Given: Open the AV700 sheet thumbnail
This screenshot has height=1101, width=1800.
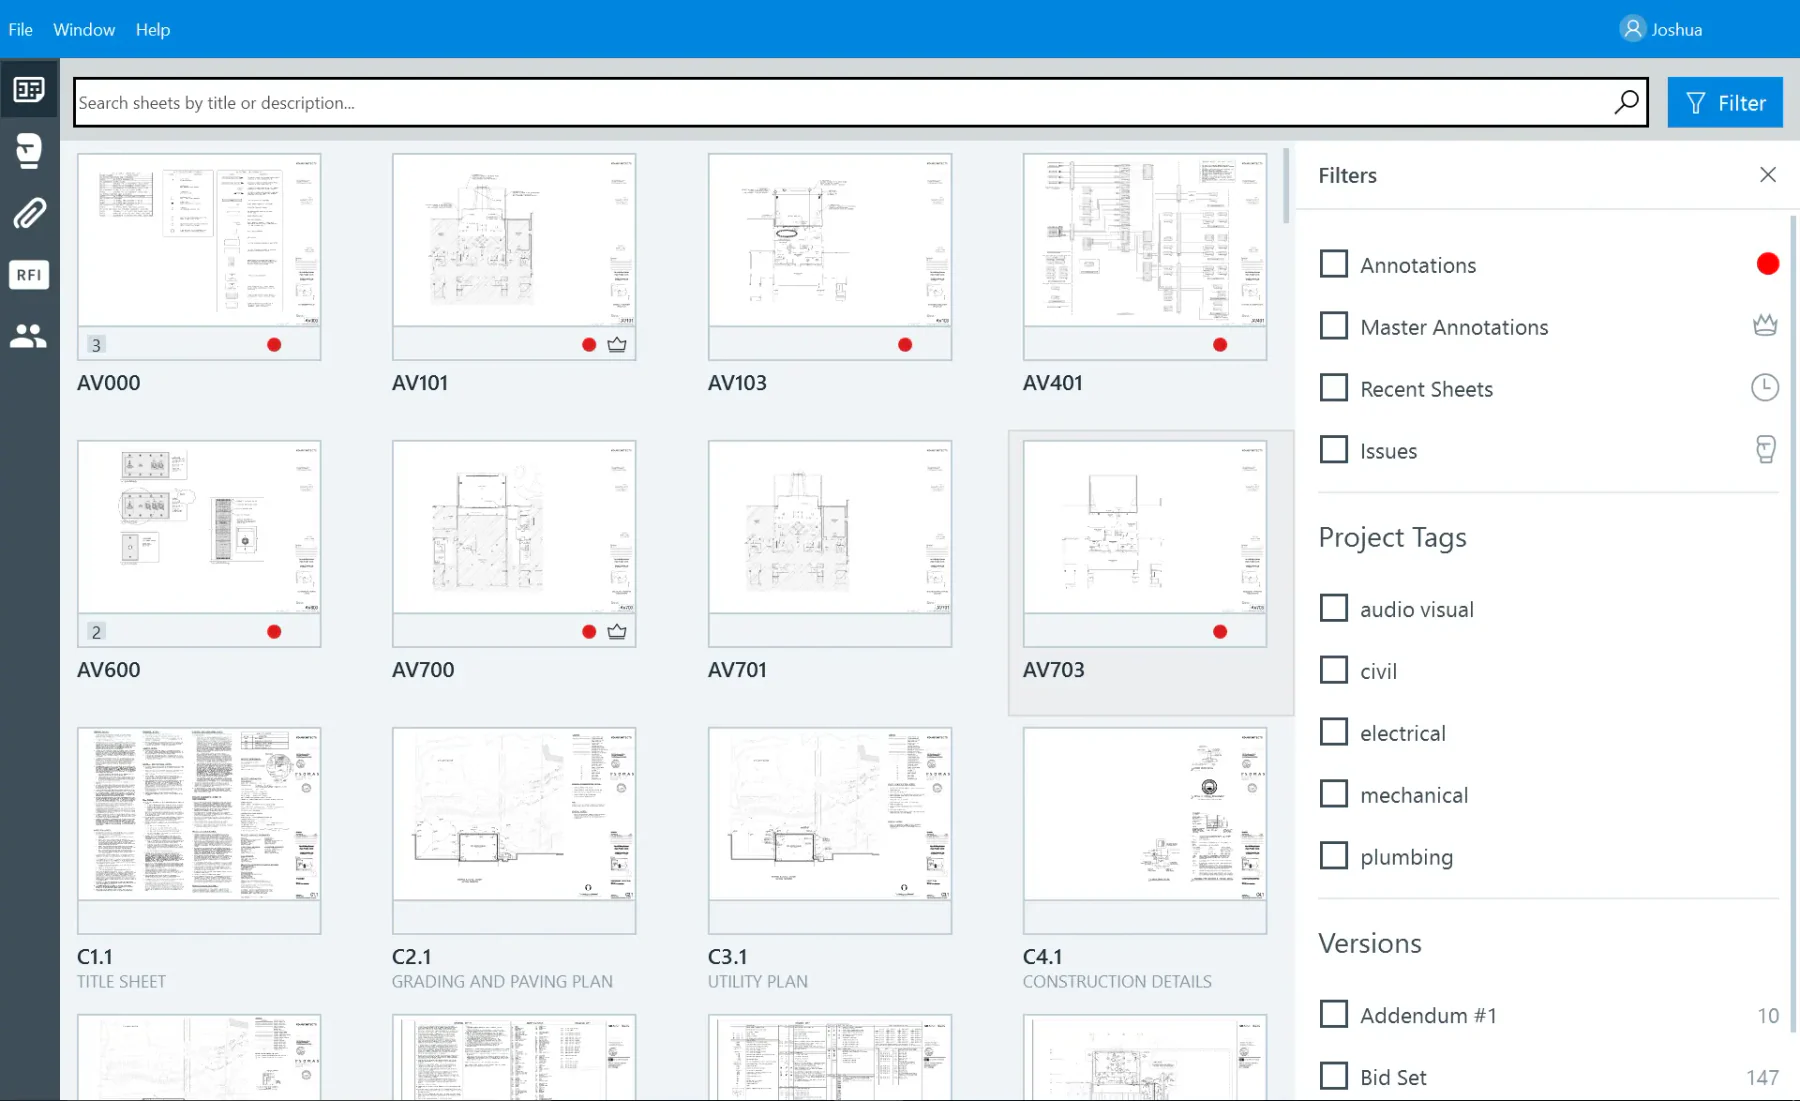Looking at the screenshot, I should [x=514, y=527].
